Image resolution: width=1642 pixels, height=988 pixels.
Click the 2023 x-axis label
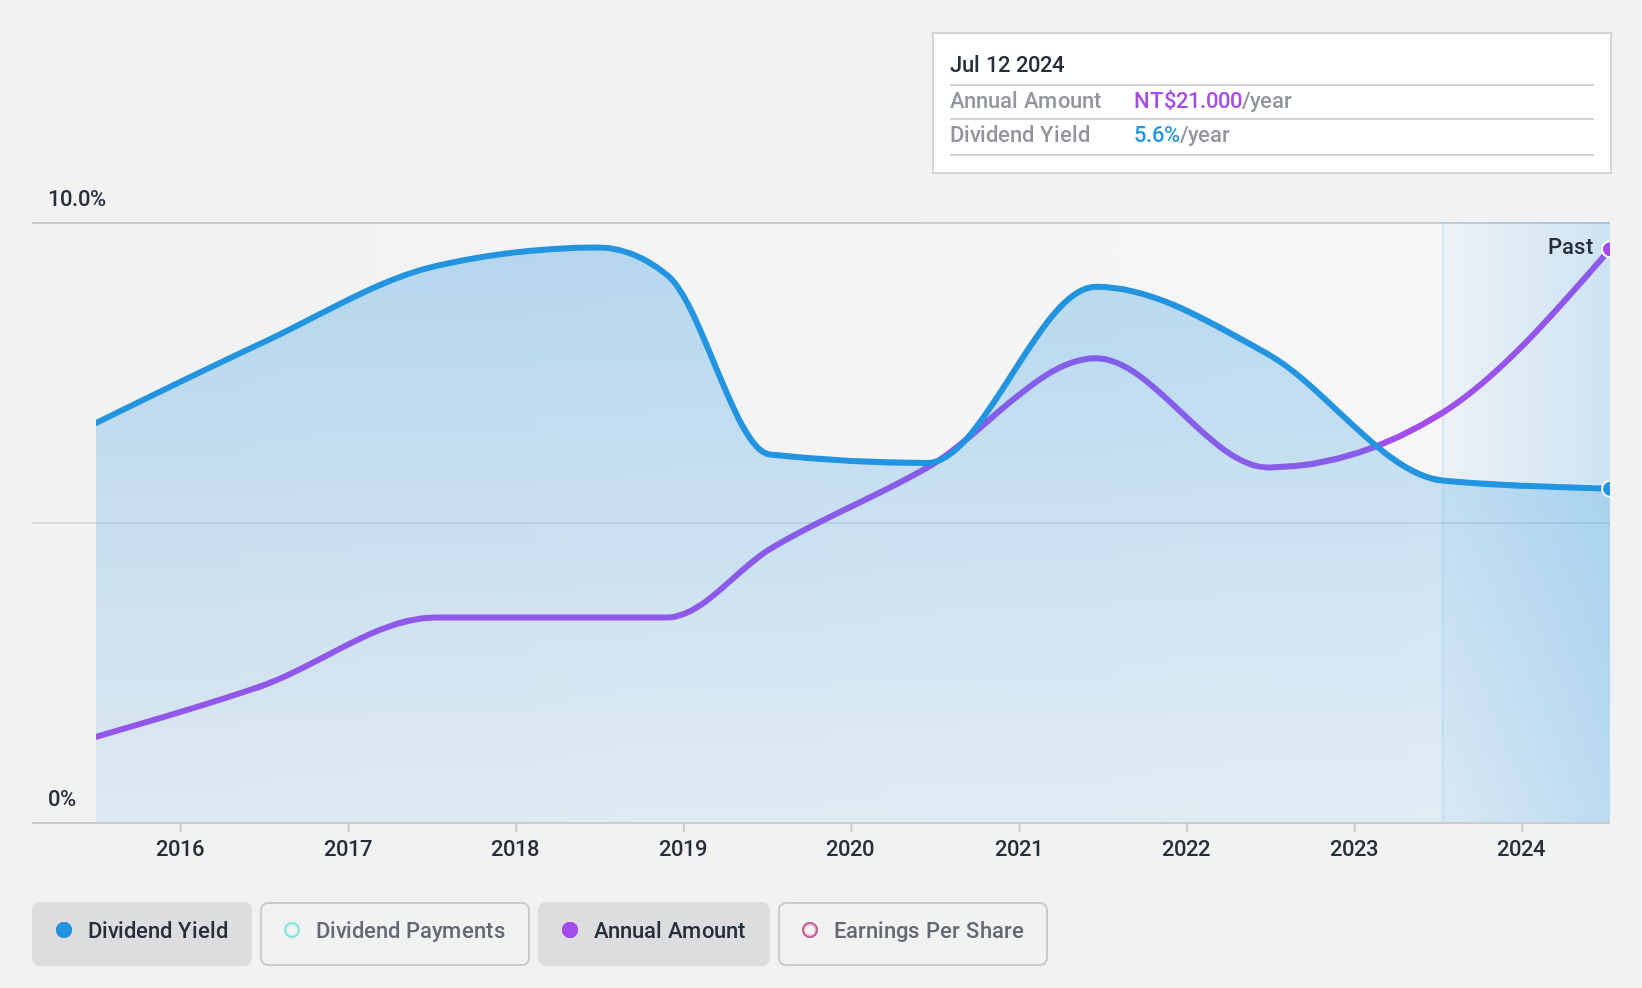[1354, 849]
